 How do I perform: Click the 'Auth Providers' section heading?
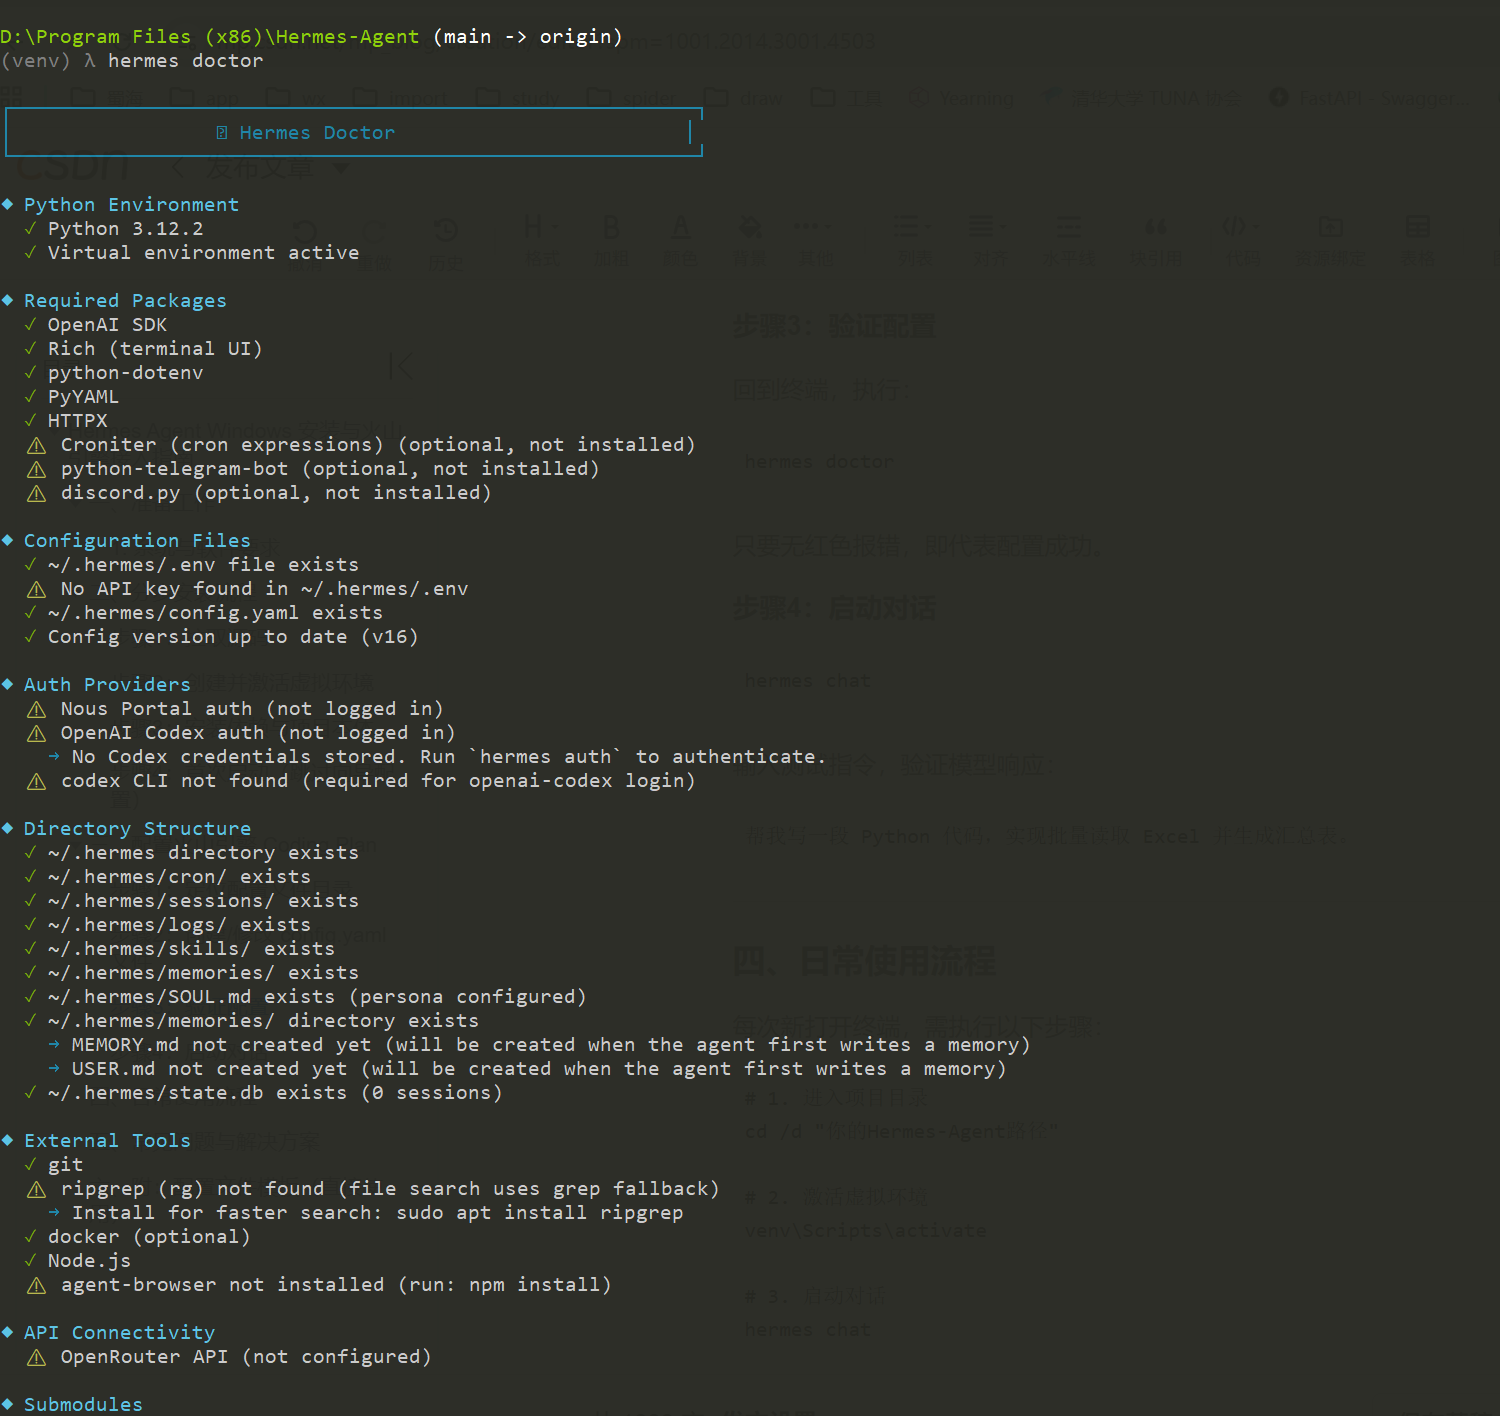(x=107, y=685)
